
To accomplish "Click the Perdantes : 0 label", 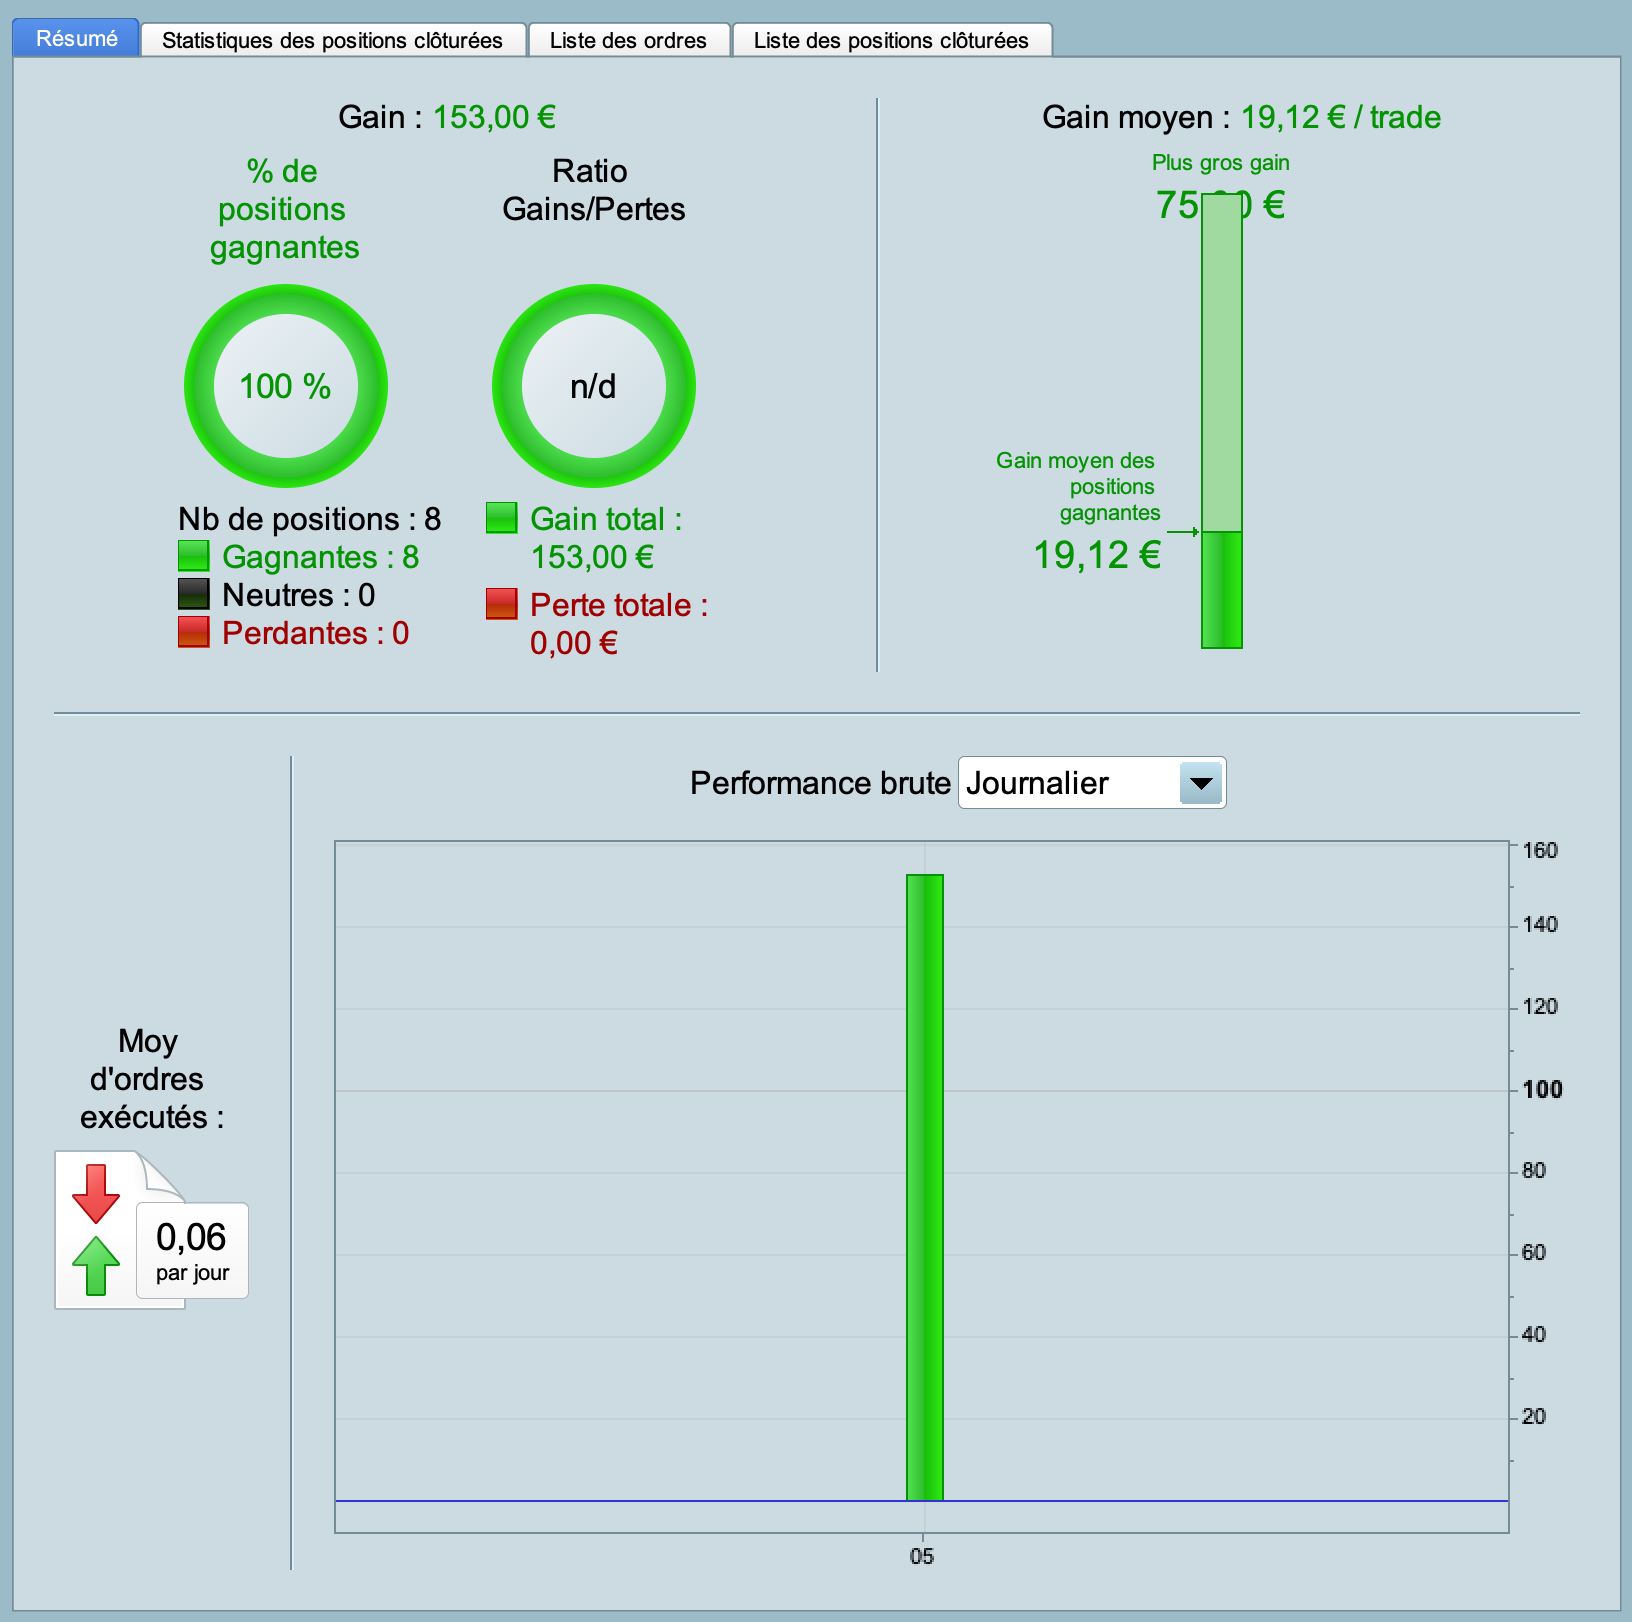I will pos(315,633).
